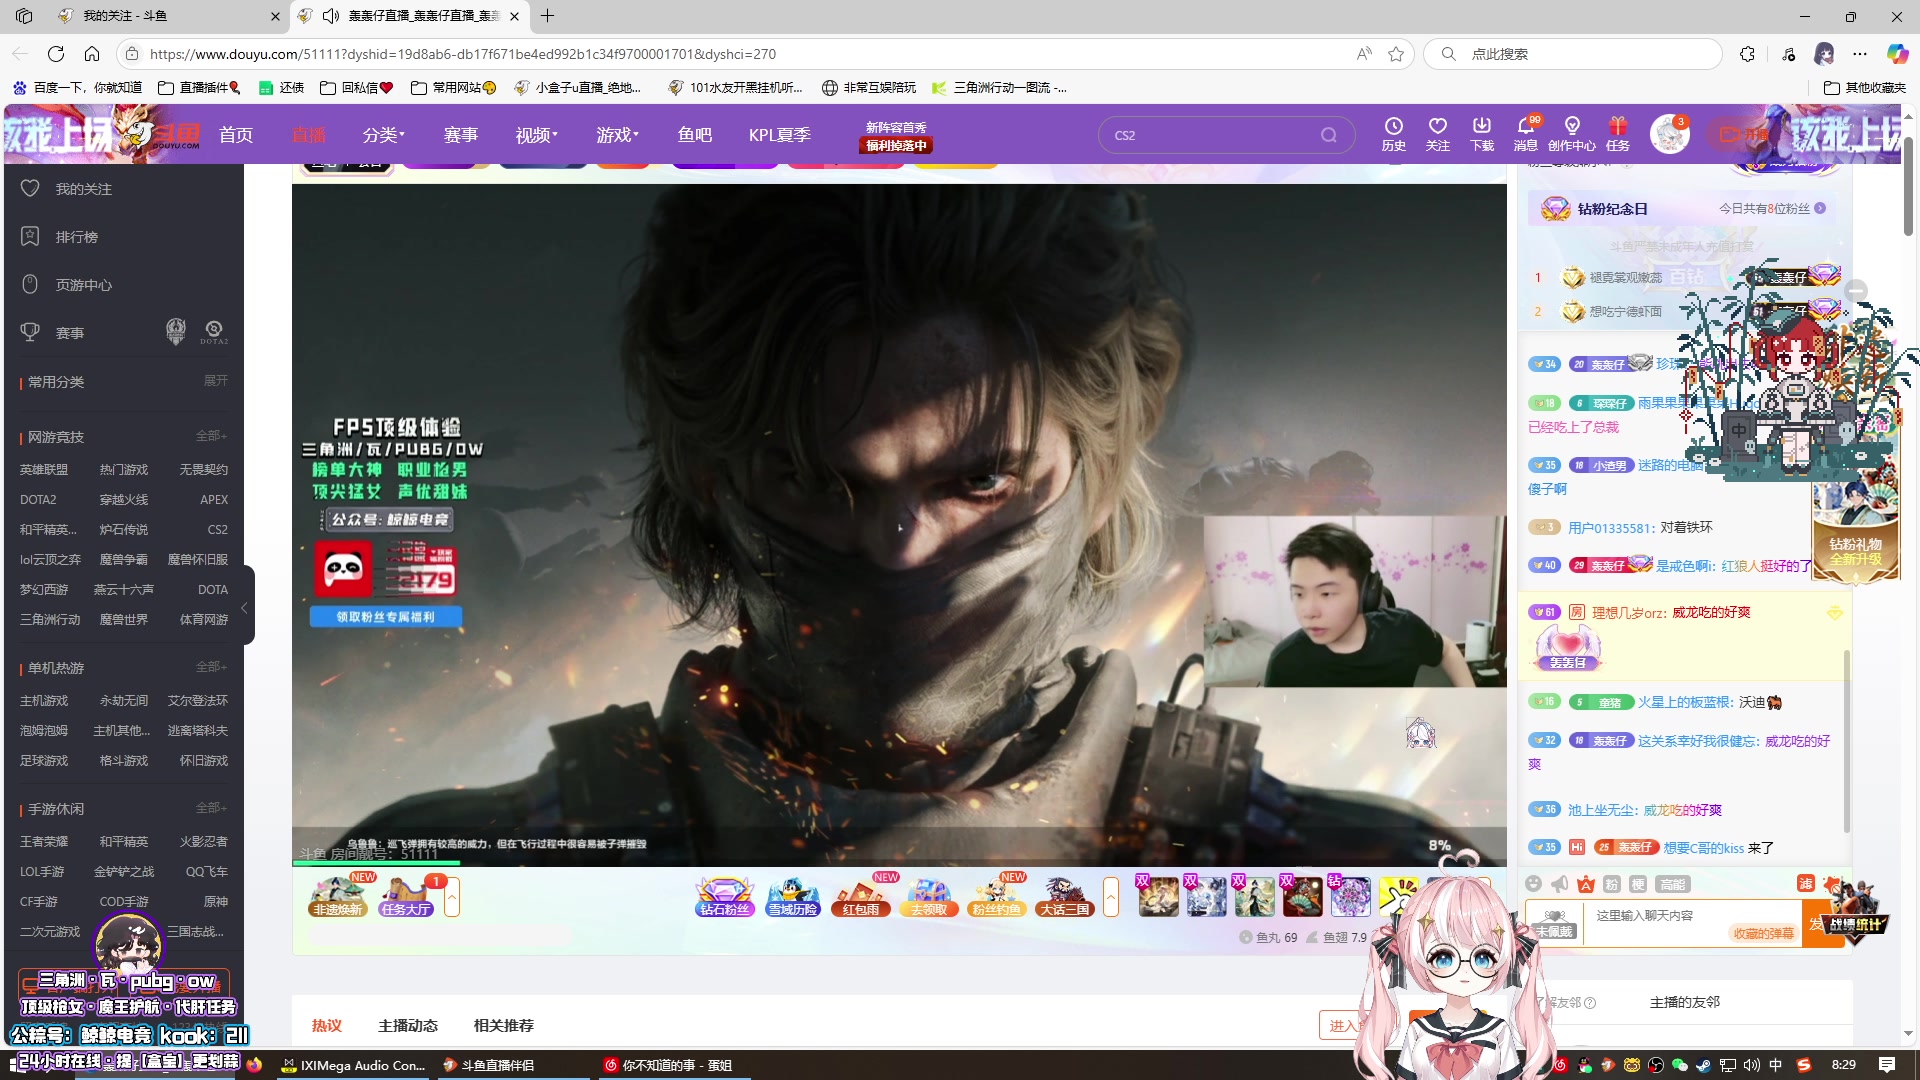Image resolution: width=1920 pixels, height=1080 pixels.
Task: Open 鱼吧 in the nav bar
Action: click(x=695, y=135)
